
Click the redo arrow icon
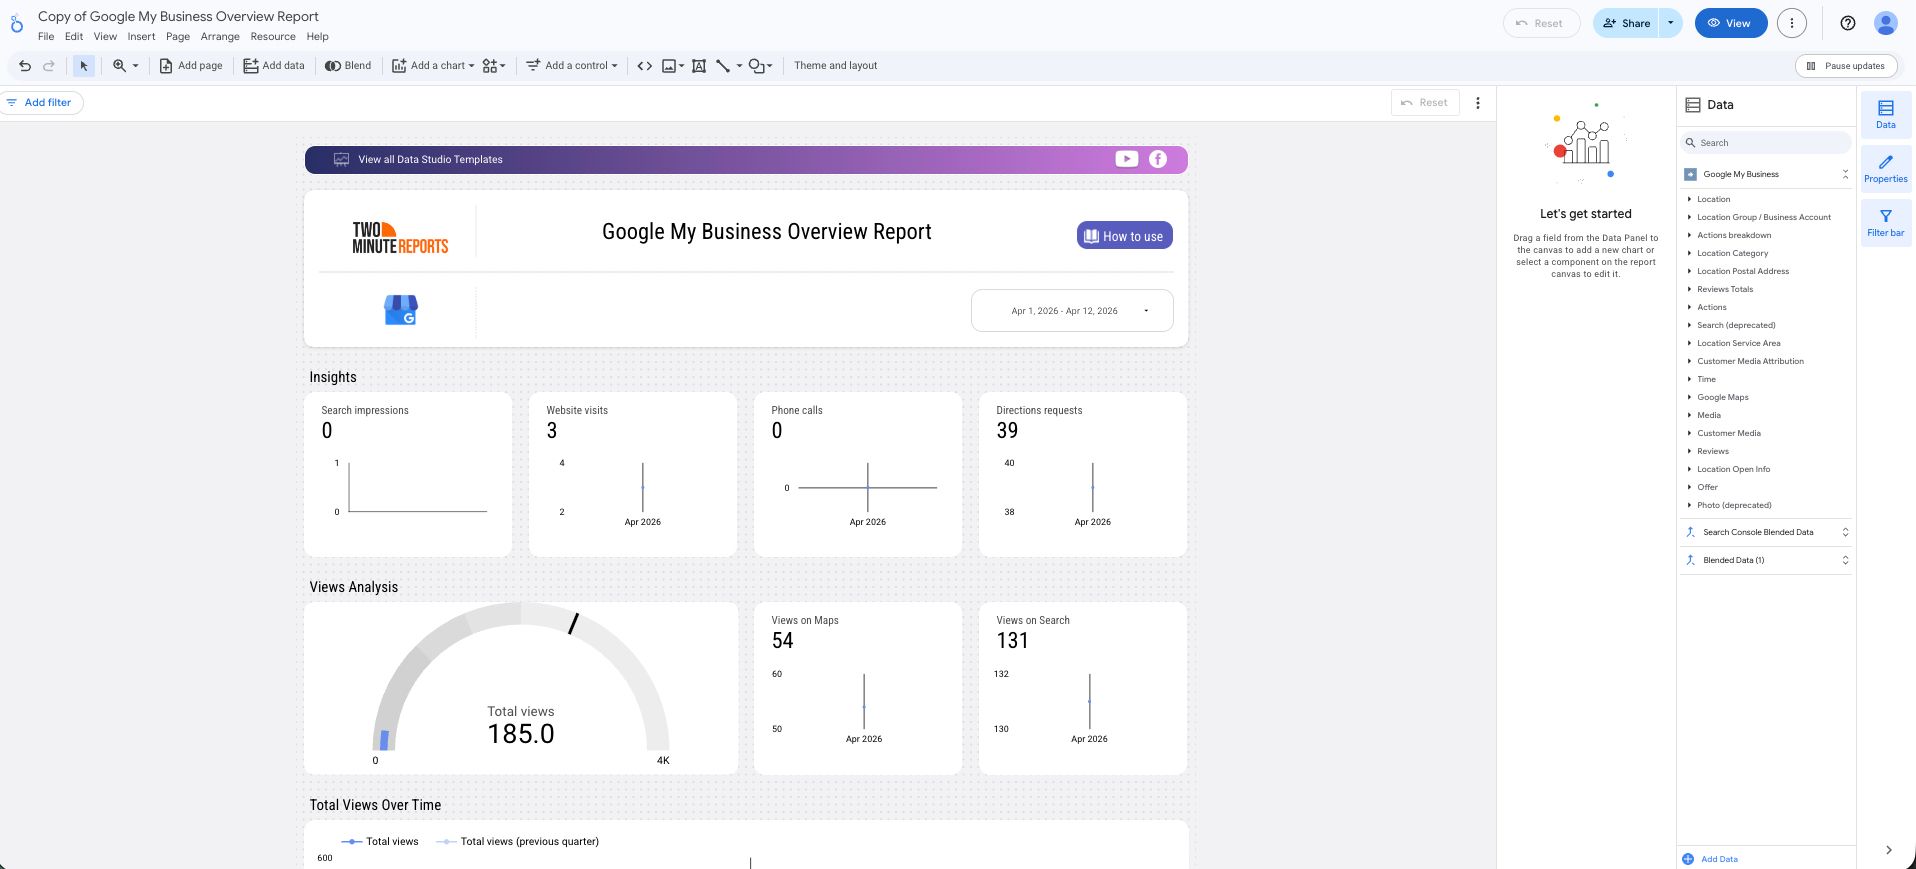(48, 66)
